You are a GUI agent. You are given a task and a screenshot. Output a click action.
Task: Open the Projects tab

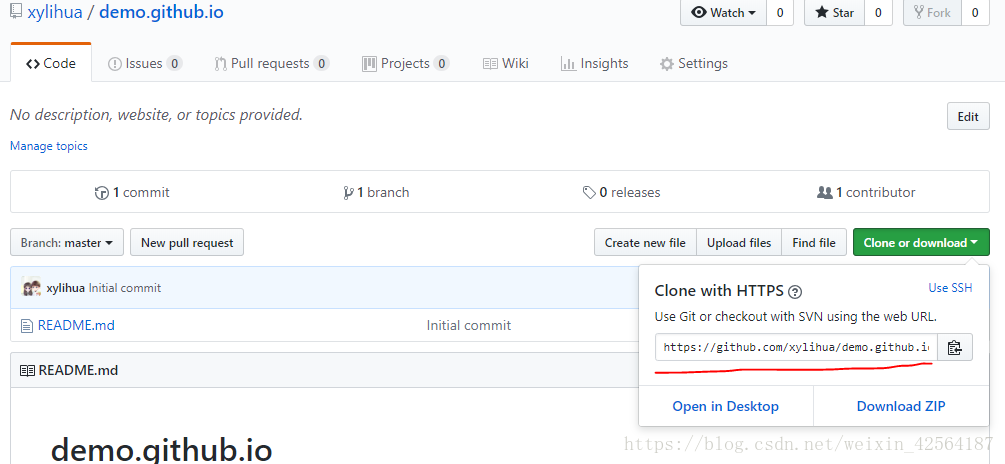405,63
